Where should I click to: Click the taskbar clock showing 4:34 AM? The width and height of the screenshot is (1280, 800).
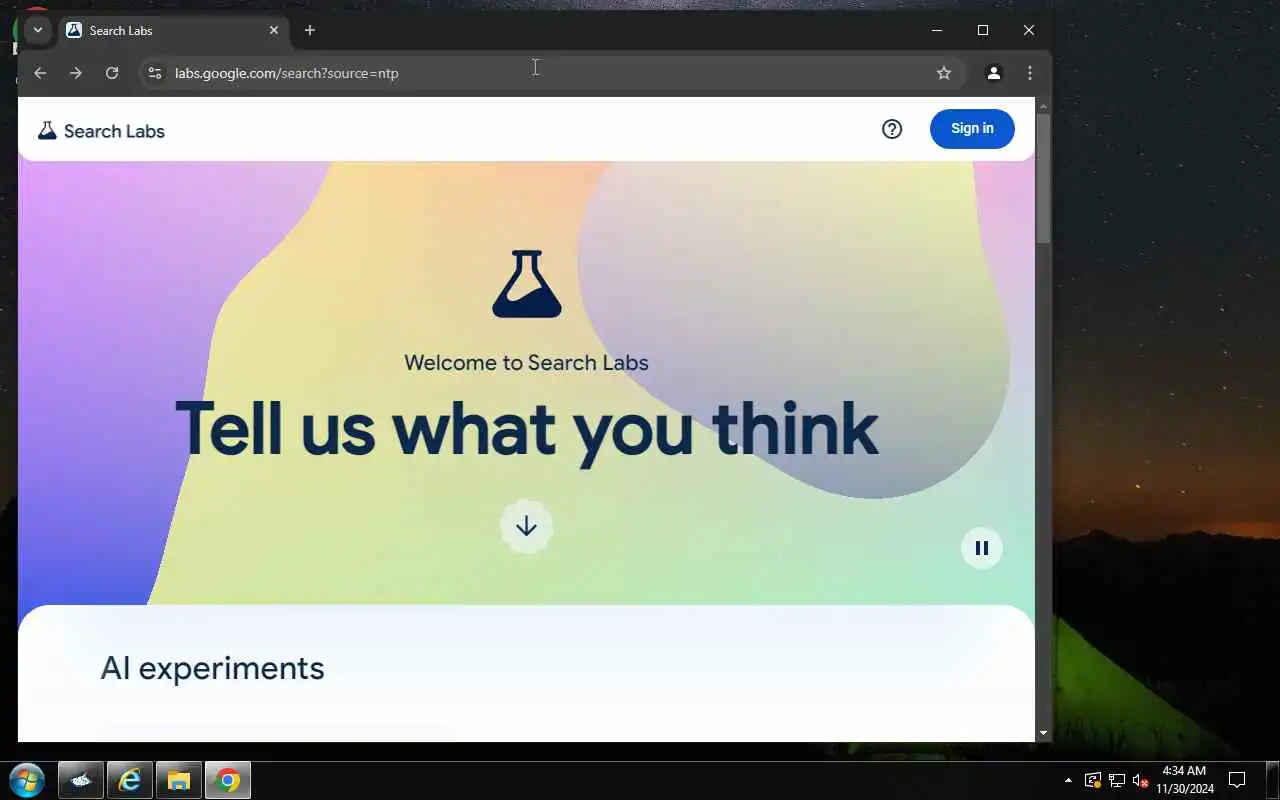[1185, 780]
